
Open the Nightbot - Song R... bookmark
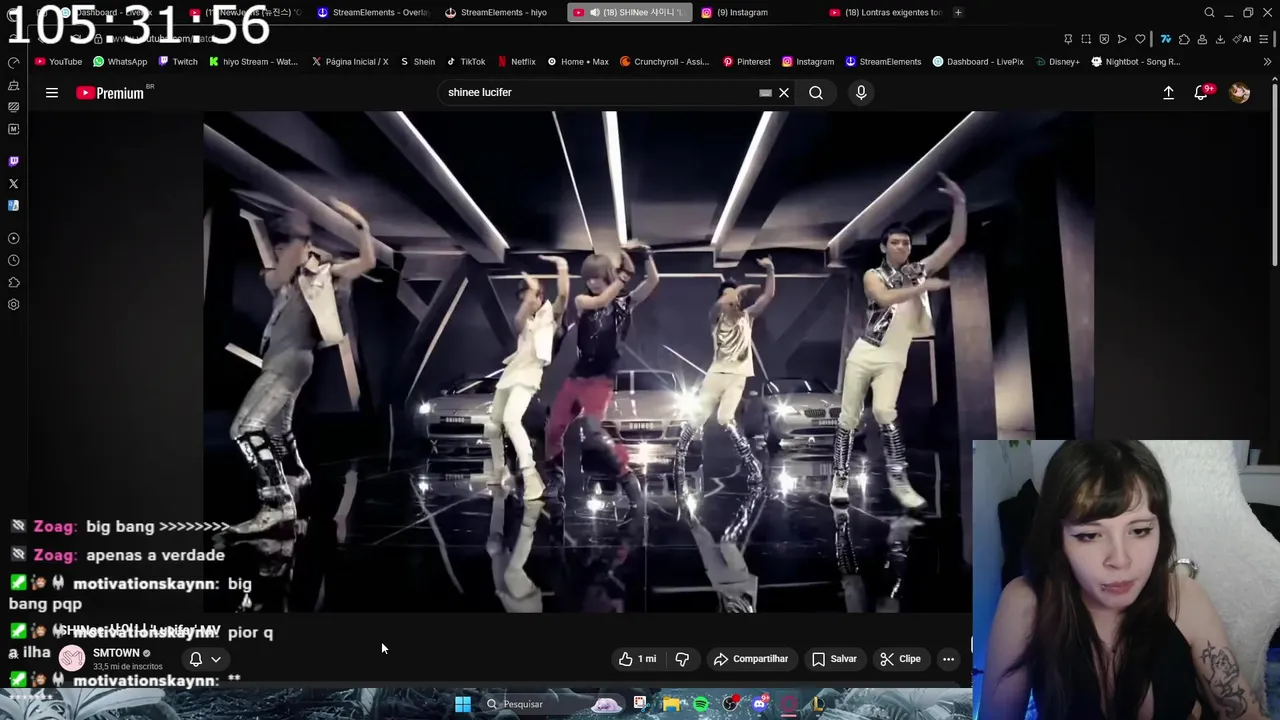point(1136,61)
